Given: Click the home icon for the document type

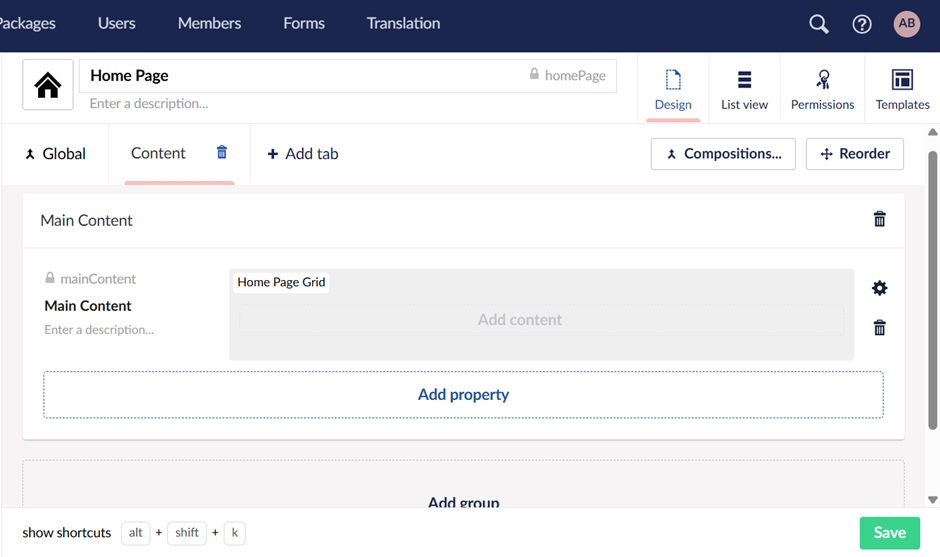Looking at the screenshot, I should tap(48, 85).
